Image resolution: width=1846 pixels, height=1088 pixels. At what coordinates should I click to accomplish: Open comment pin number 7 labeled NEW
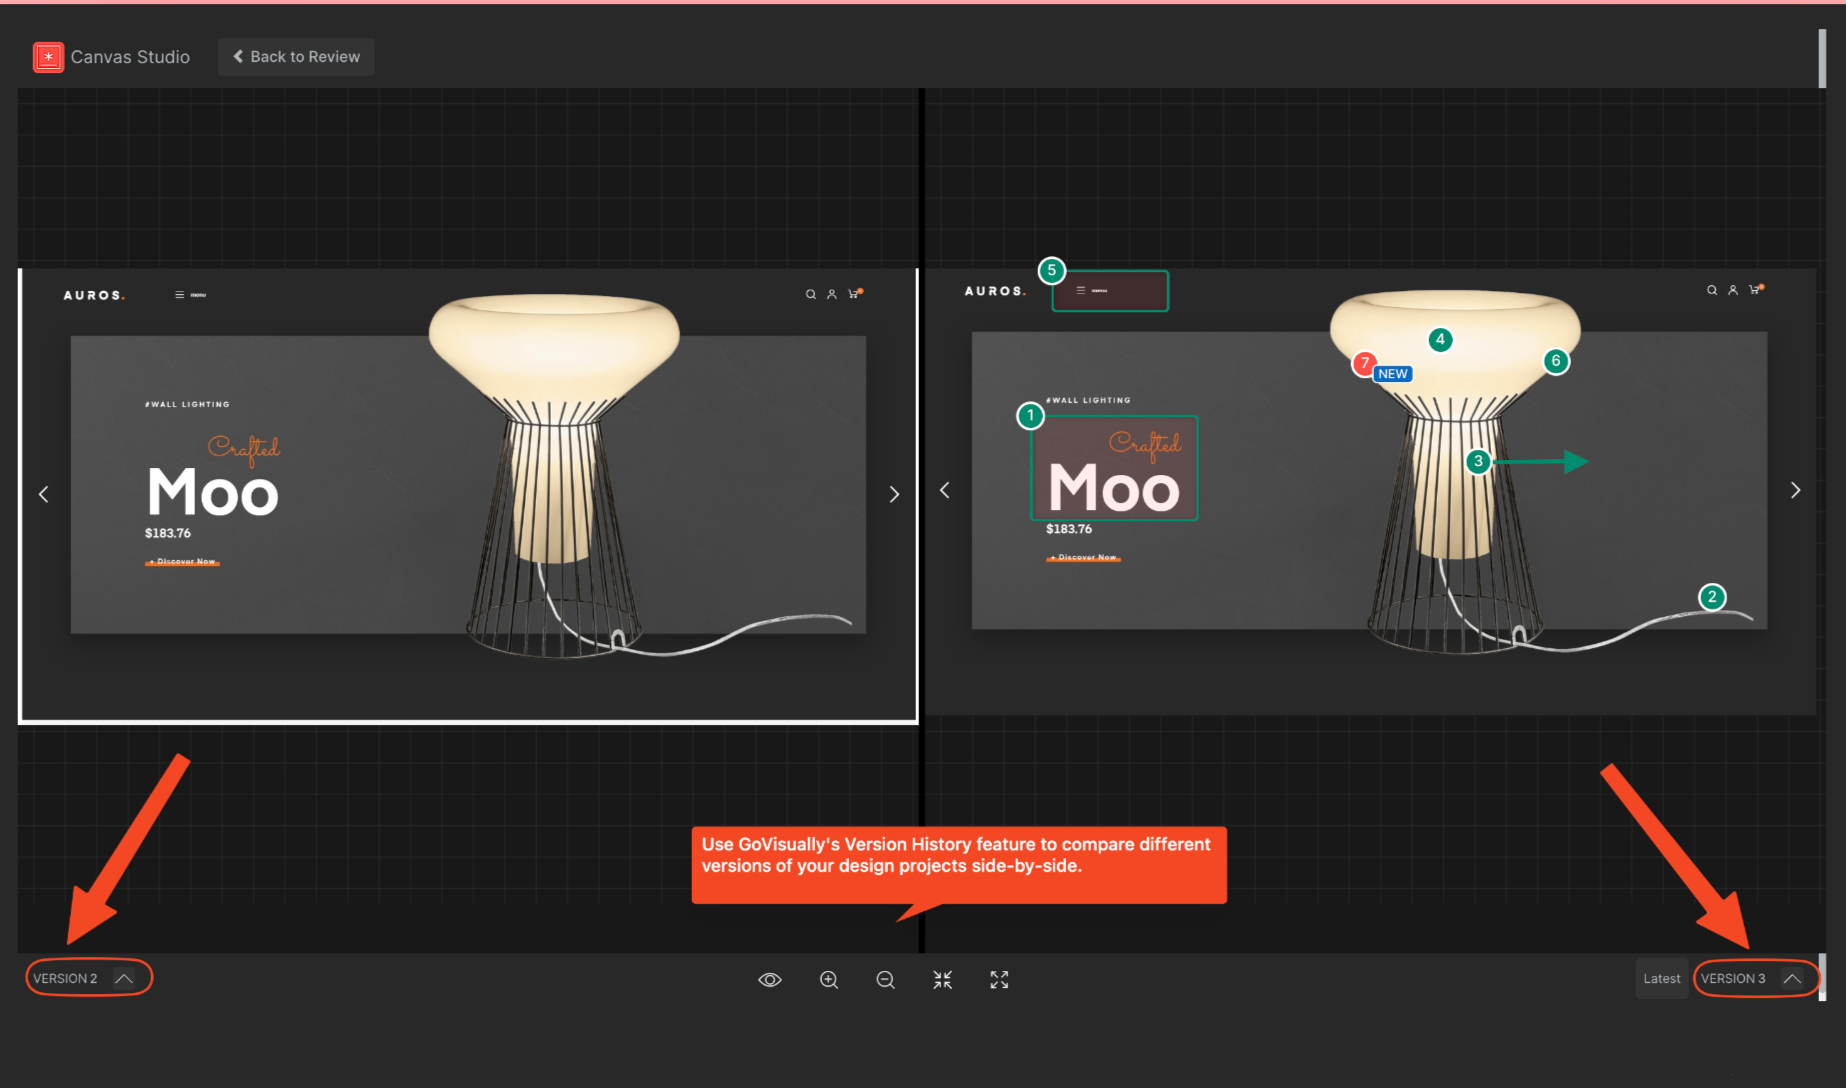pyautogui.click(x=1365, y=364)
